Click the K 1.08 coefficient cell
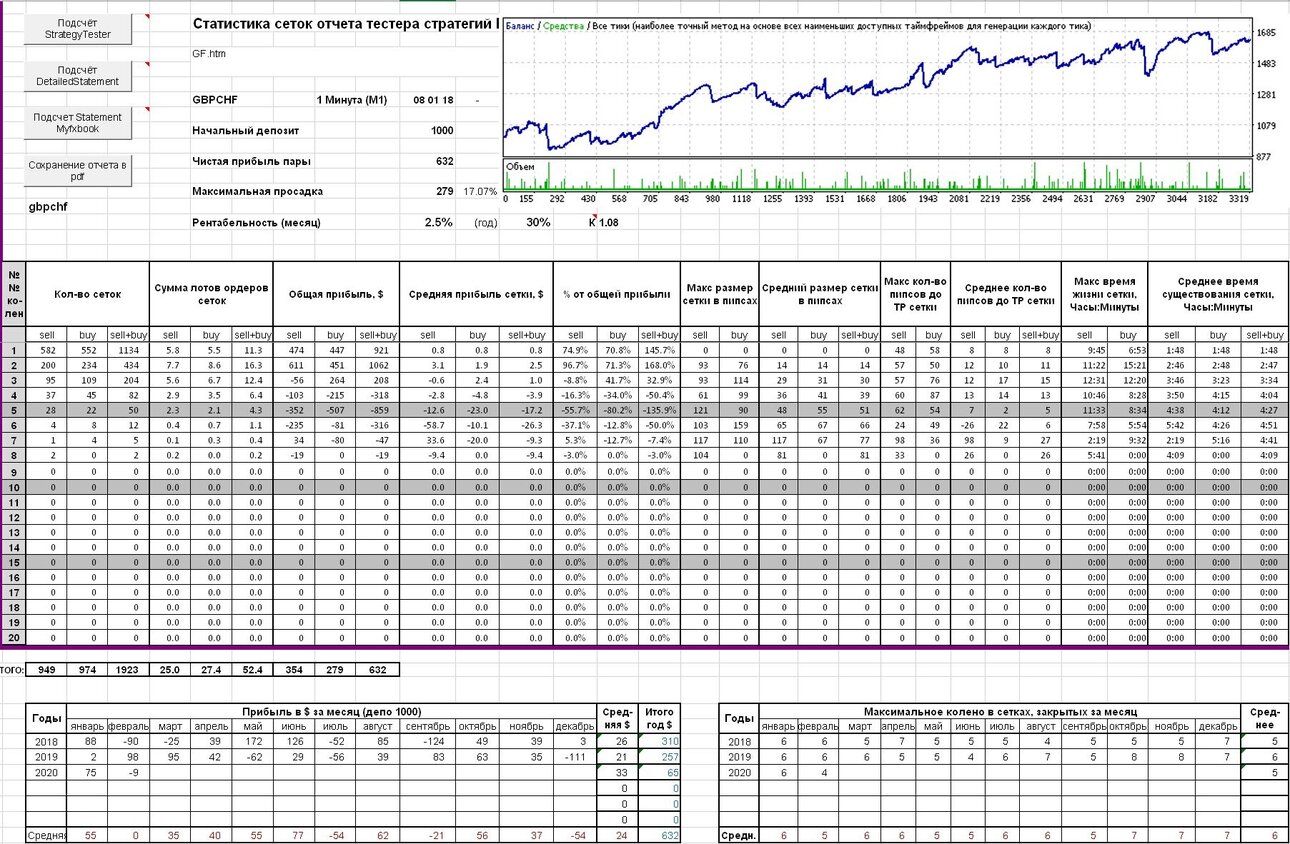 (x=604, y=222)
